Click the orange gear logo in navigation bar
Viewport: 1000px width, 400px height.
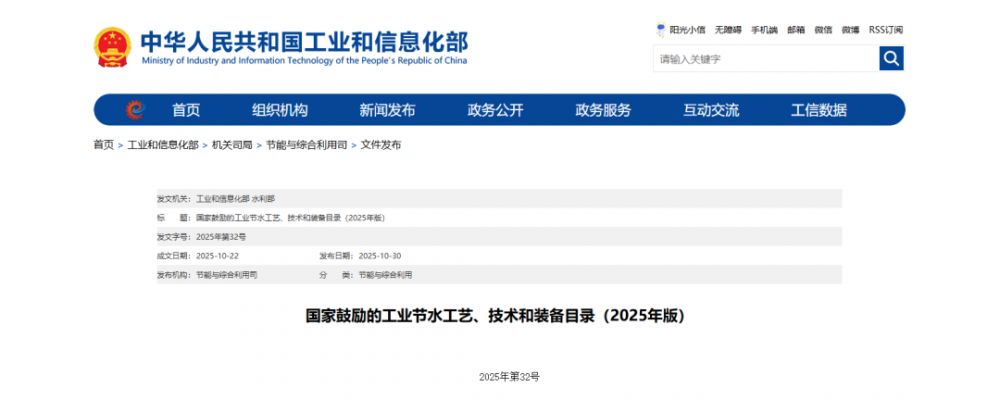[x=135, y=110]
